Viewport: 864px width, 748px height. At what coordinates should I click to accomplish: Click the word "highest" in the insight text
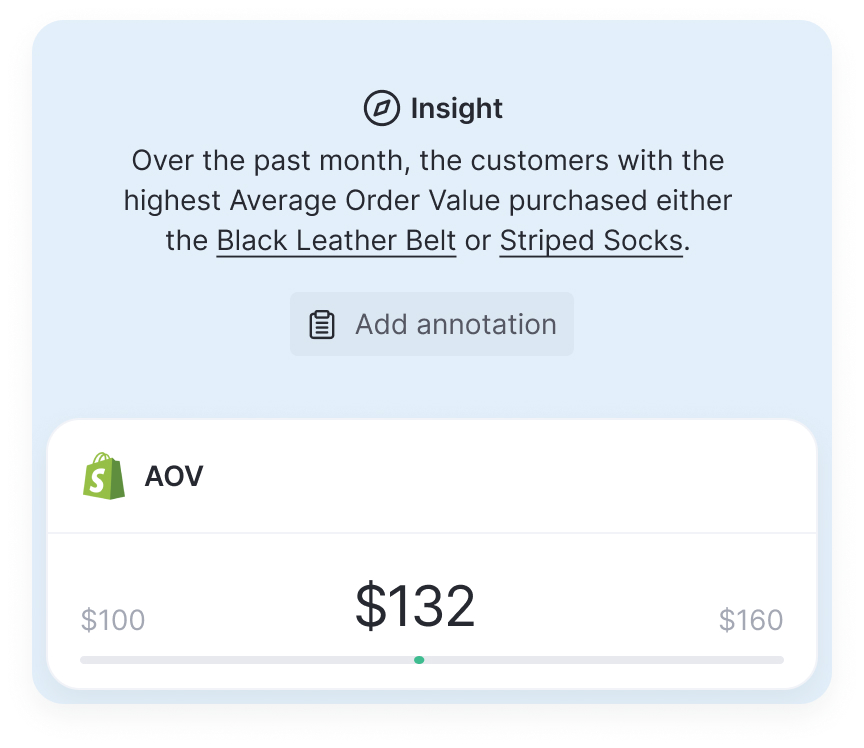tap(172, 201)
